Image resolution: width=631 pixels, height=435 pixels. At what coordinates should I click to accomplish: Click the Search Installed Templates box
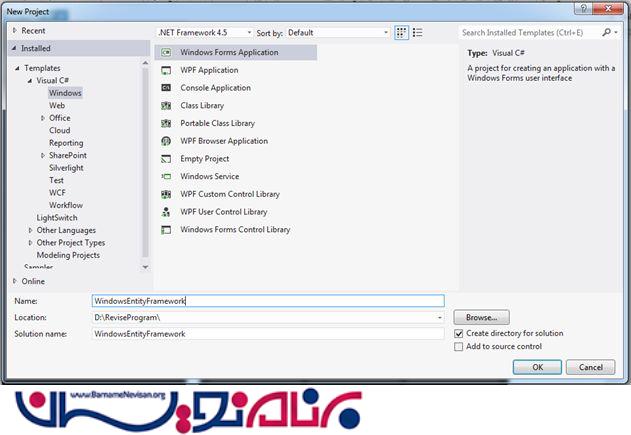click(529, 33)
